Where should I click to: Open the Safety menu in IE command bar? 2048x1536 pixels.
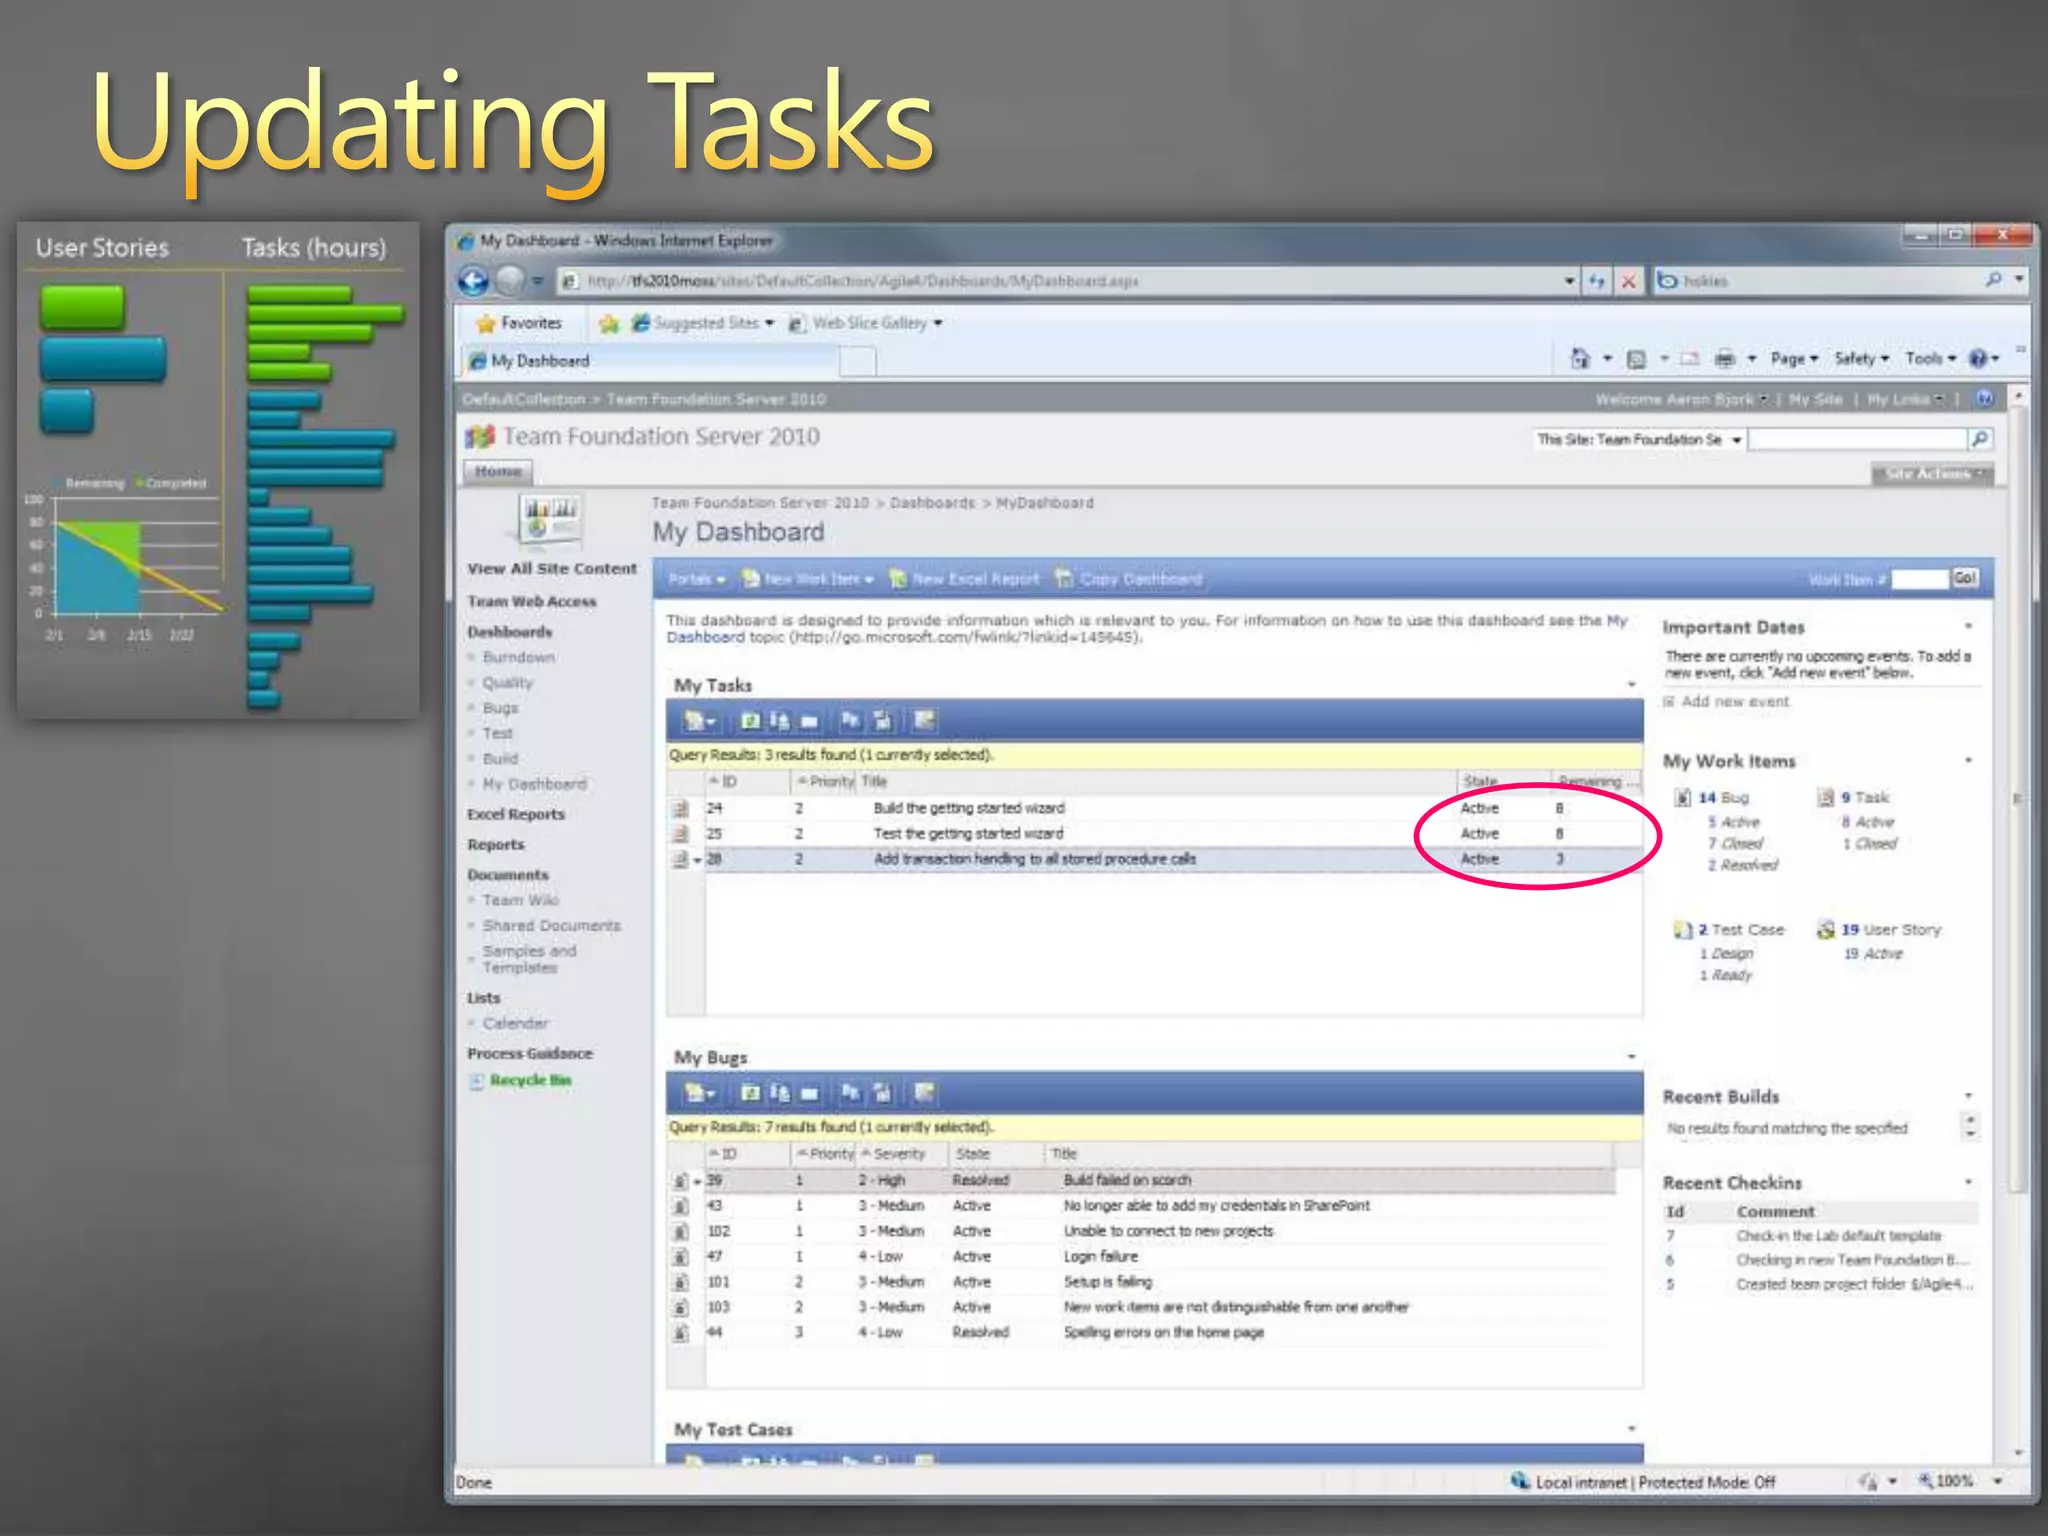[x=1861, y=358]
